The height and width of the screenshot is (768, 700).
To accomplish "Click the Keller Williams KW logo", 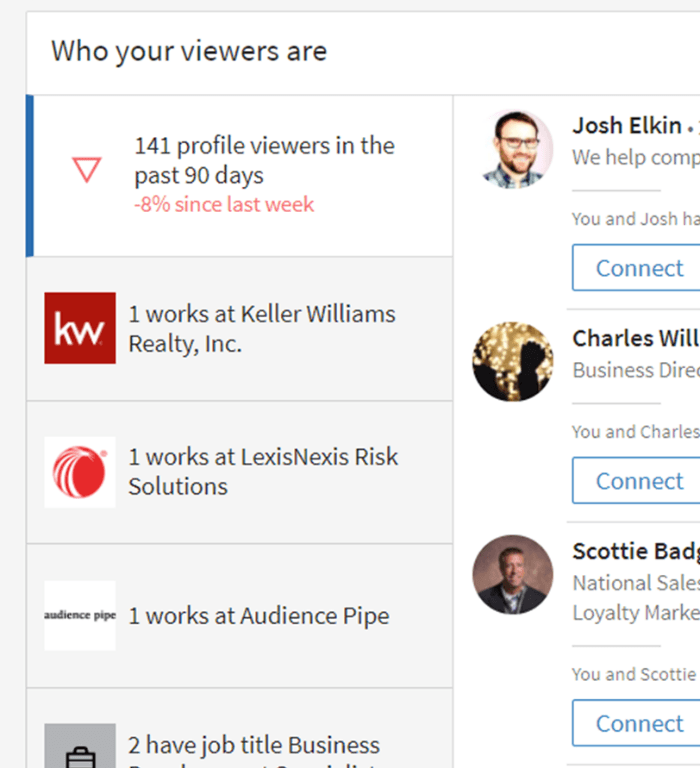I will (80, 328).
